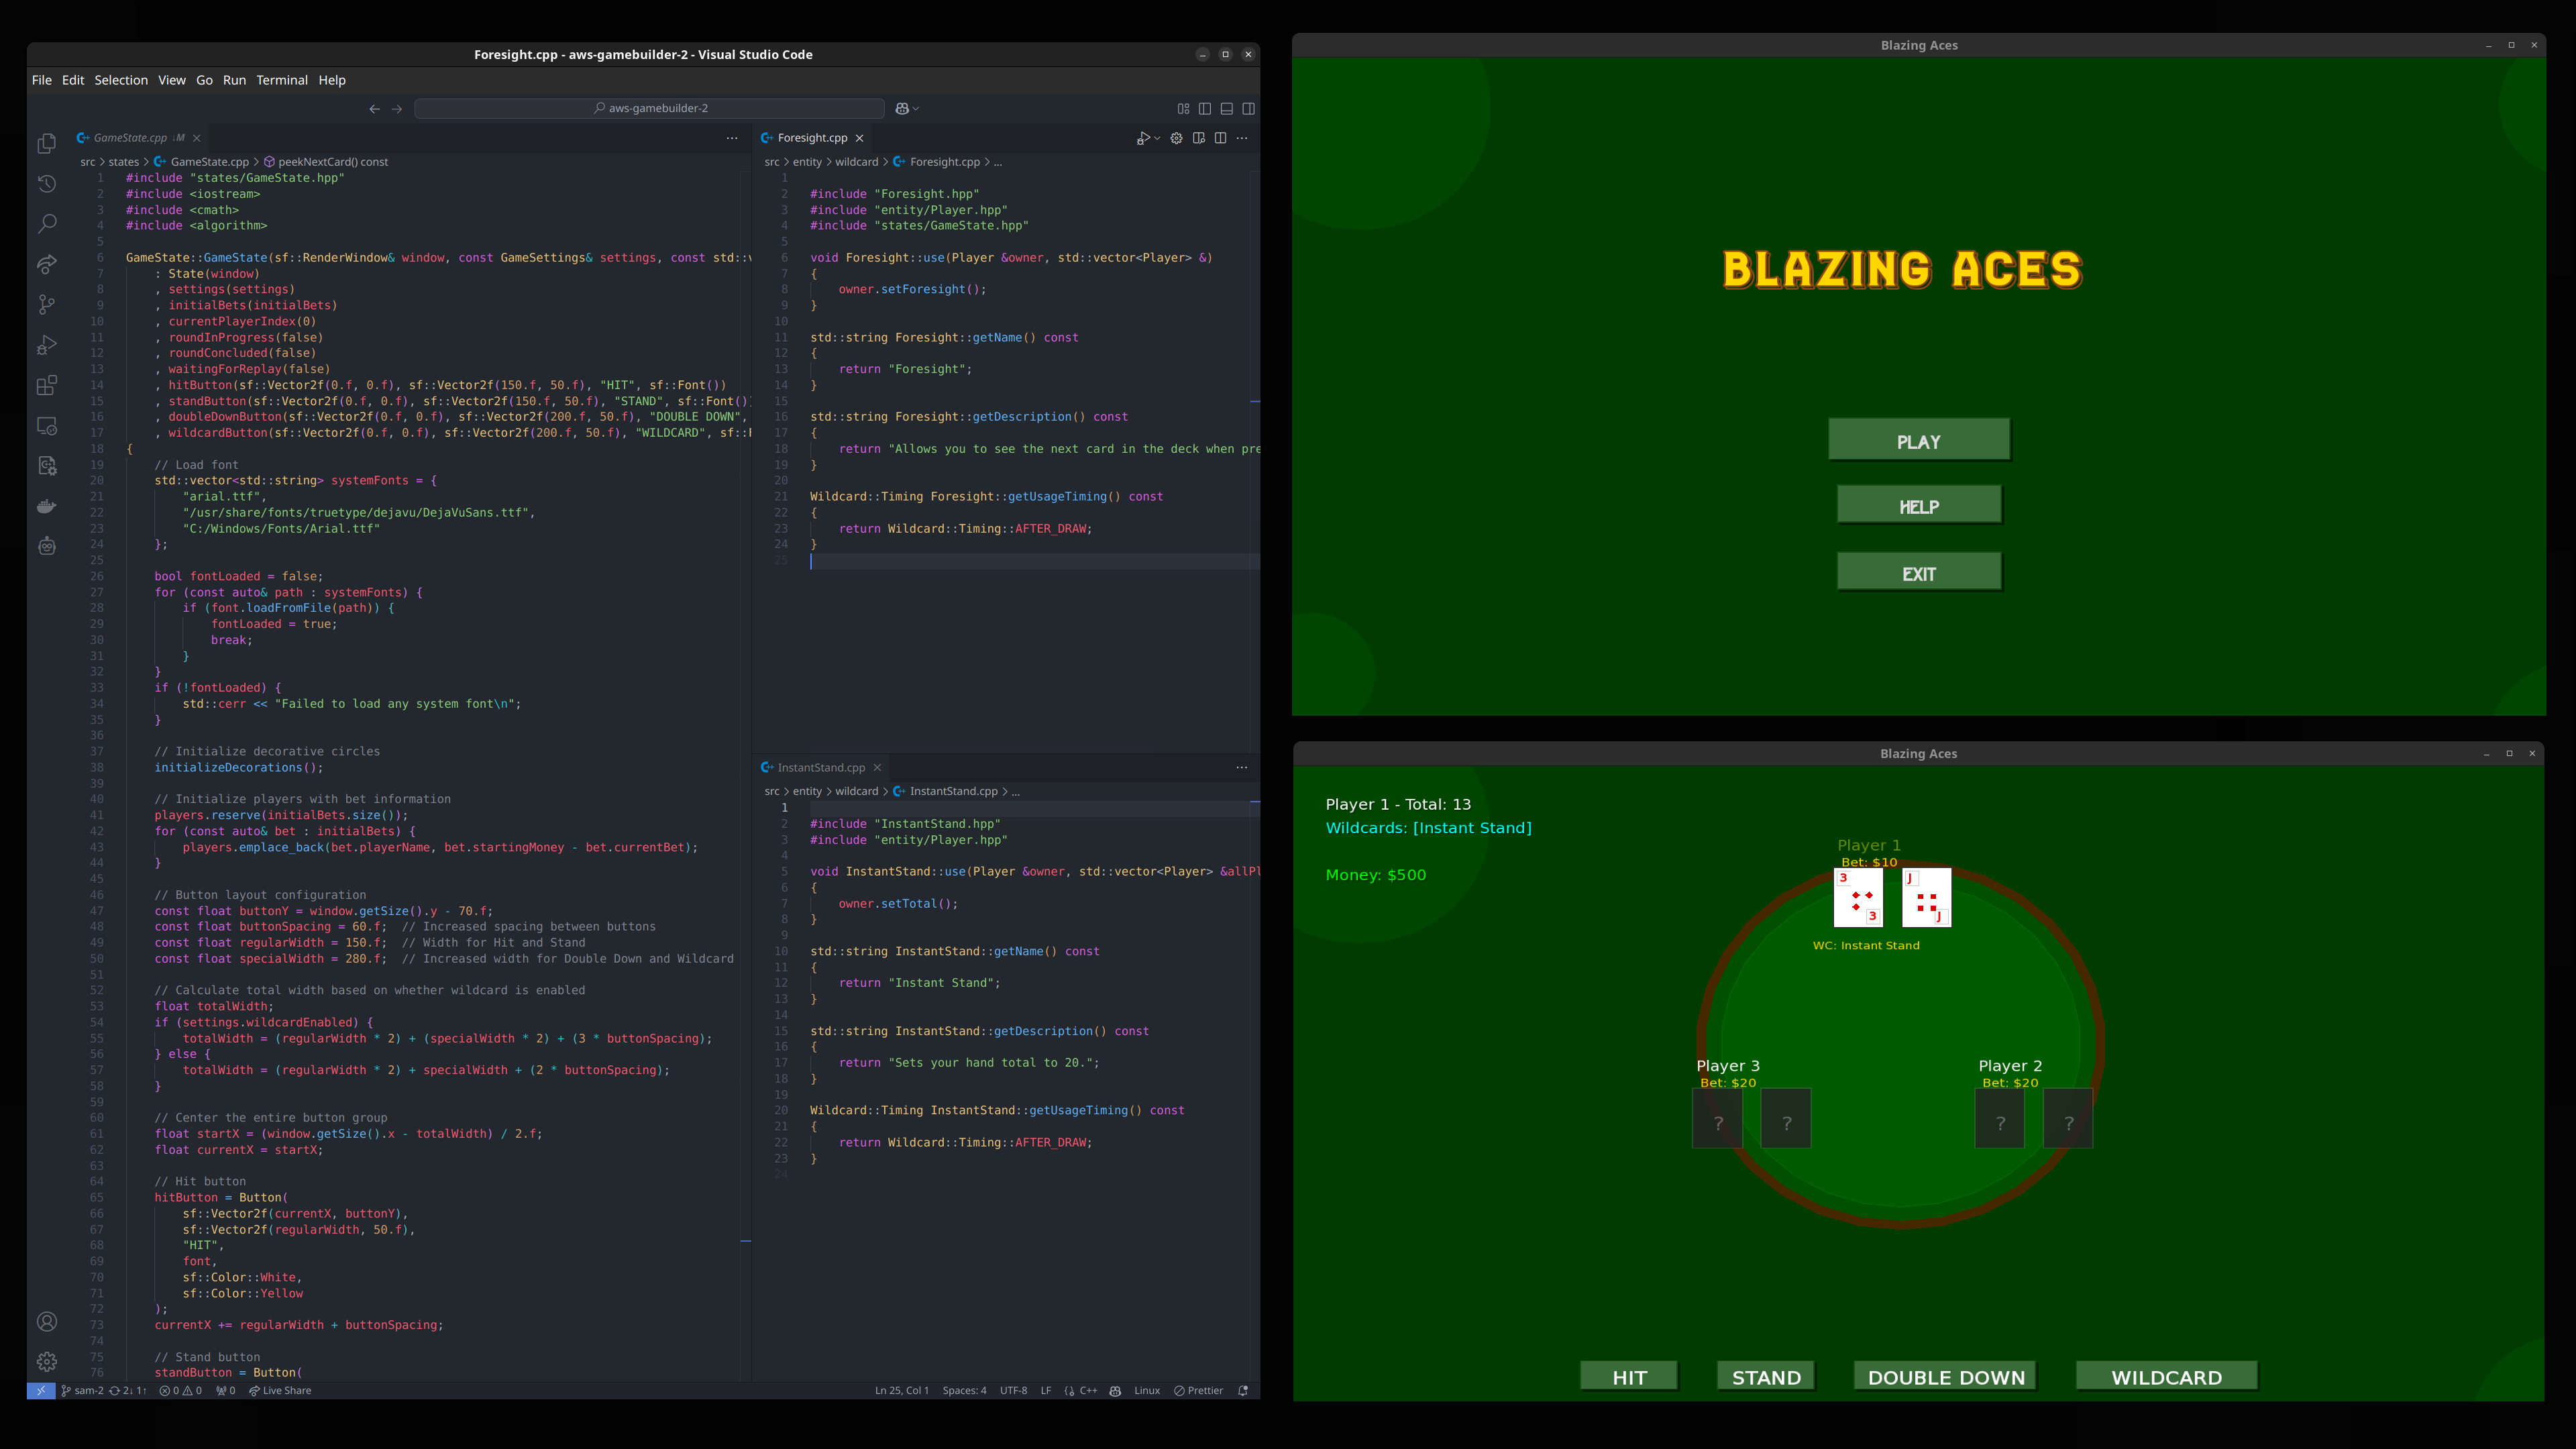Open the Amazon Q robot icon in the sidebar
Viewport: 2576px width, 1449px height.
[x=46, y=546]
